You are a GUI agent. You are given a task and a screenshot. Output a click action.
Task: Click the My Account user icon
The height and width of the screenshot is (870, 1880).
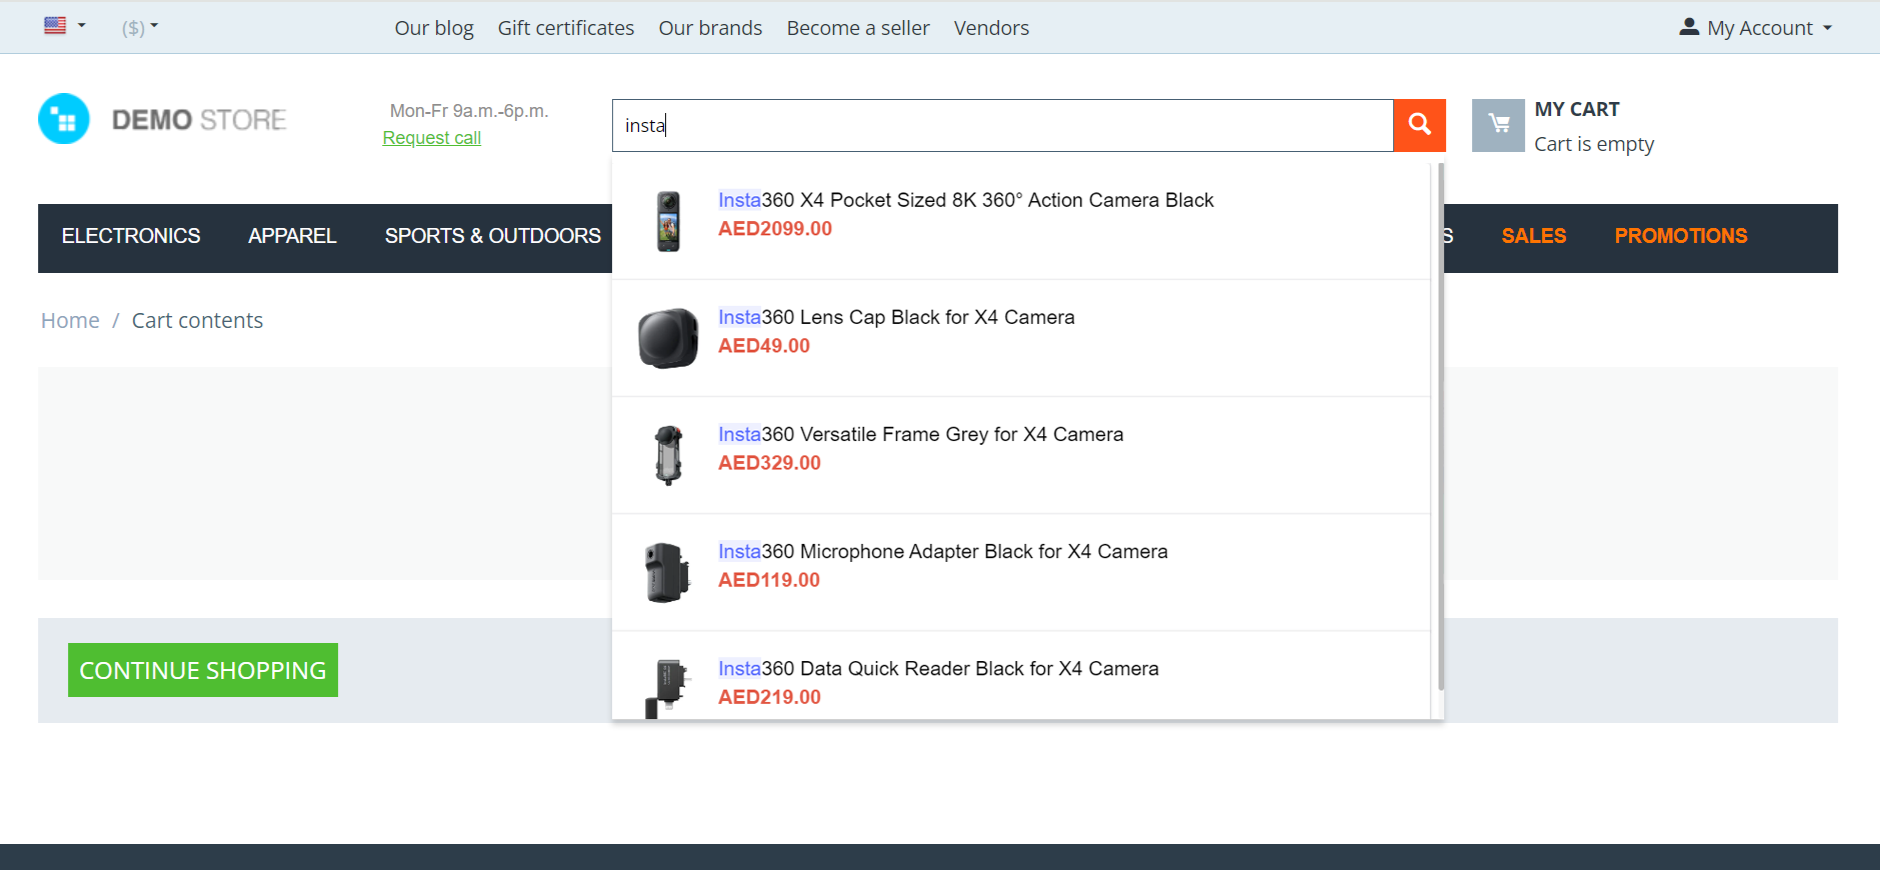[x=1689, y=27]
